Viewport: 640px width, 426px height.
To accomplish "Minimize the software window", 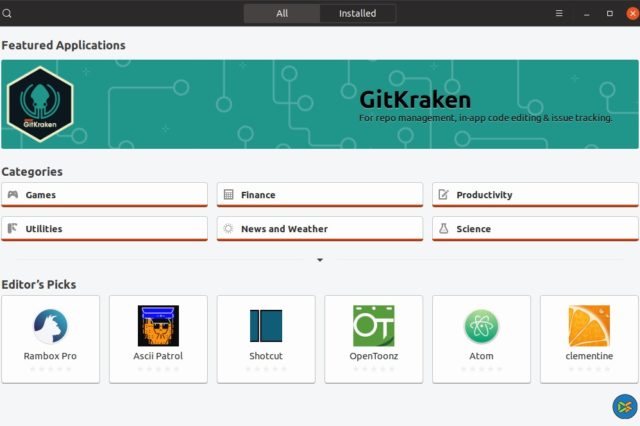I will point(587,13).
